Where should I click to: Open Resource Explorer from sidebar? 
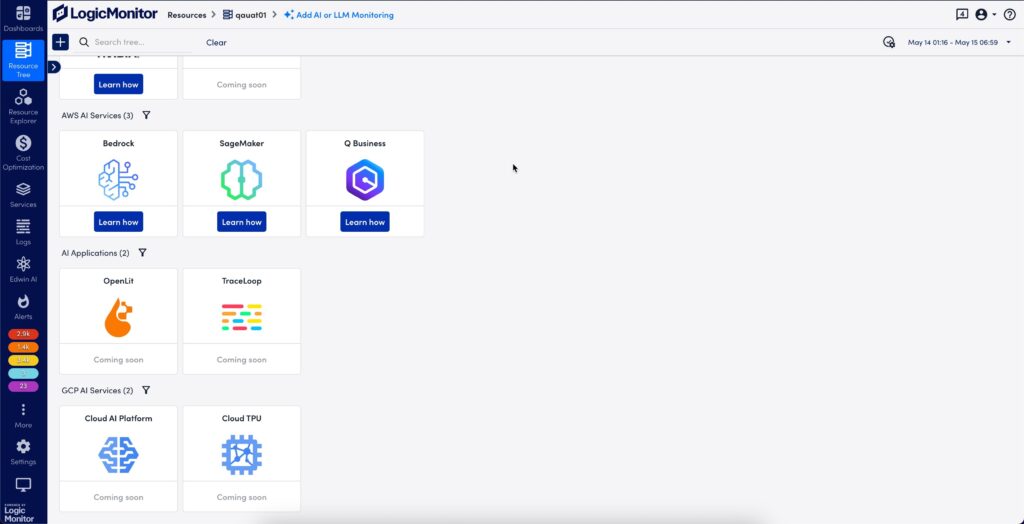tap(23, 106)
